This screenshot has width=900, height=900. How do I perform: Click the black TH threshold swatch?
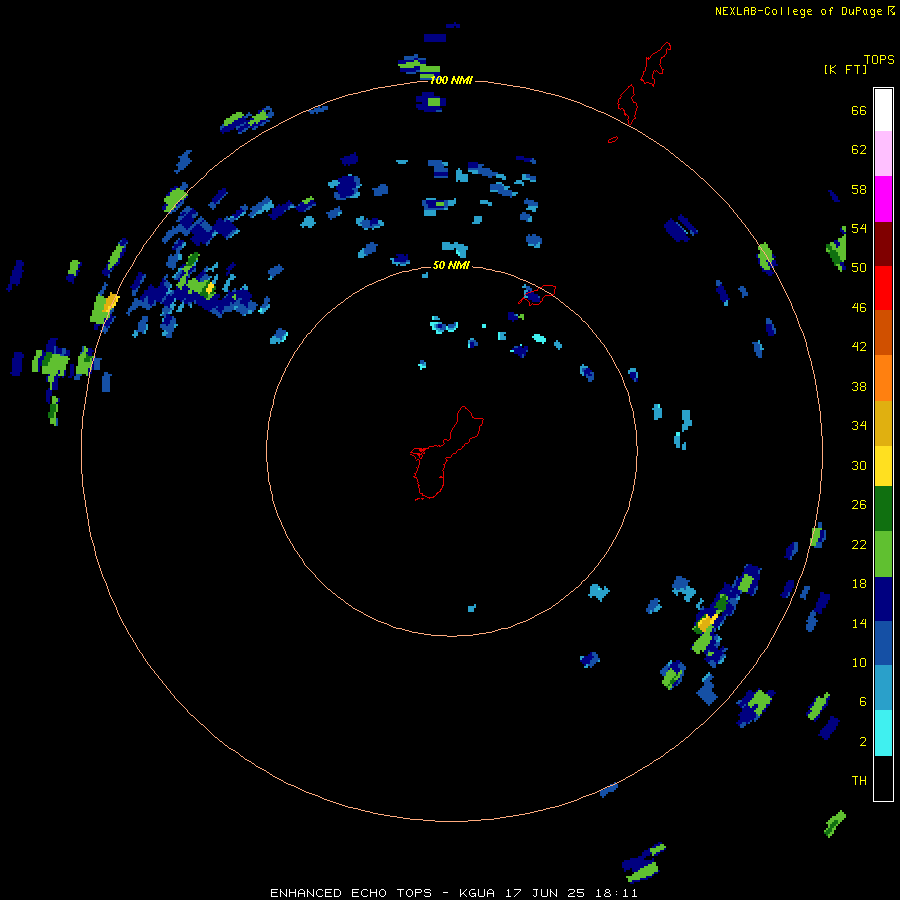point(883,778)
